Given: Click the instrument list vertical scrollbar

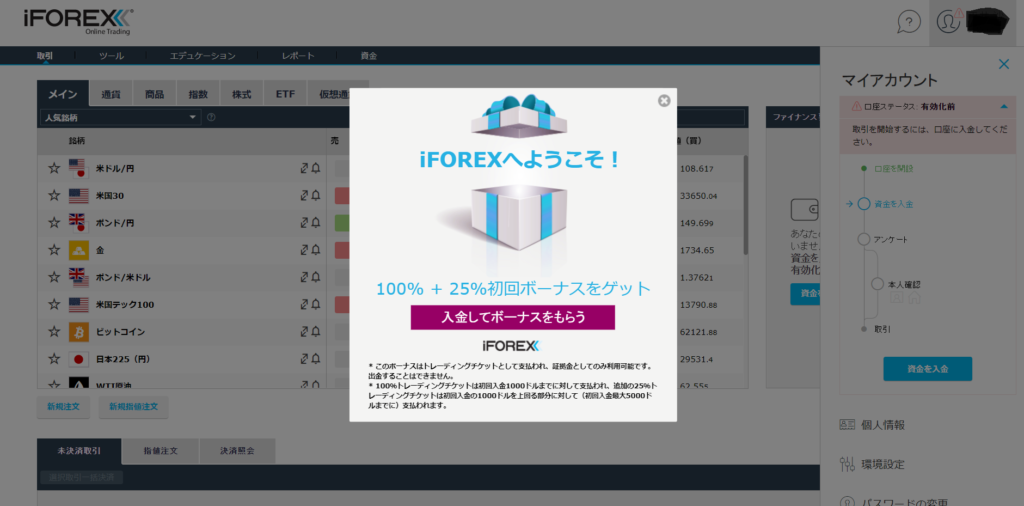Looking at the screenshot, I should (745, 206).
